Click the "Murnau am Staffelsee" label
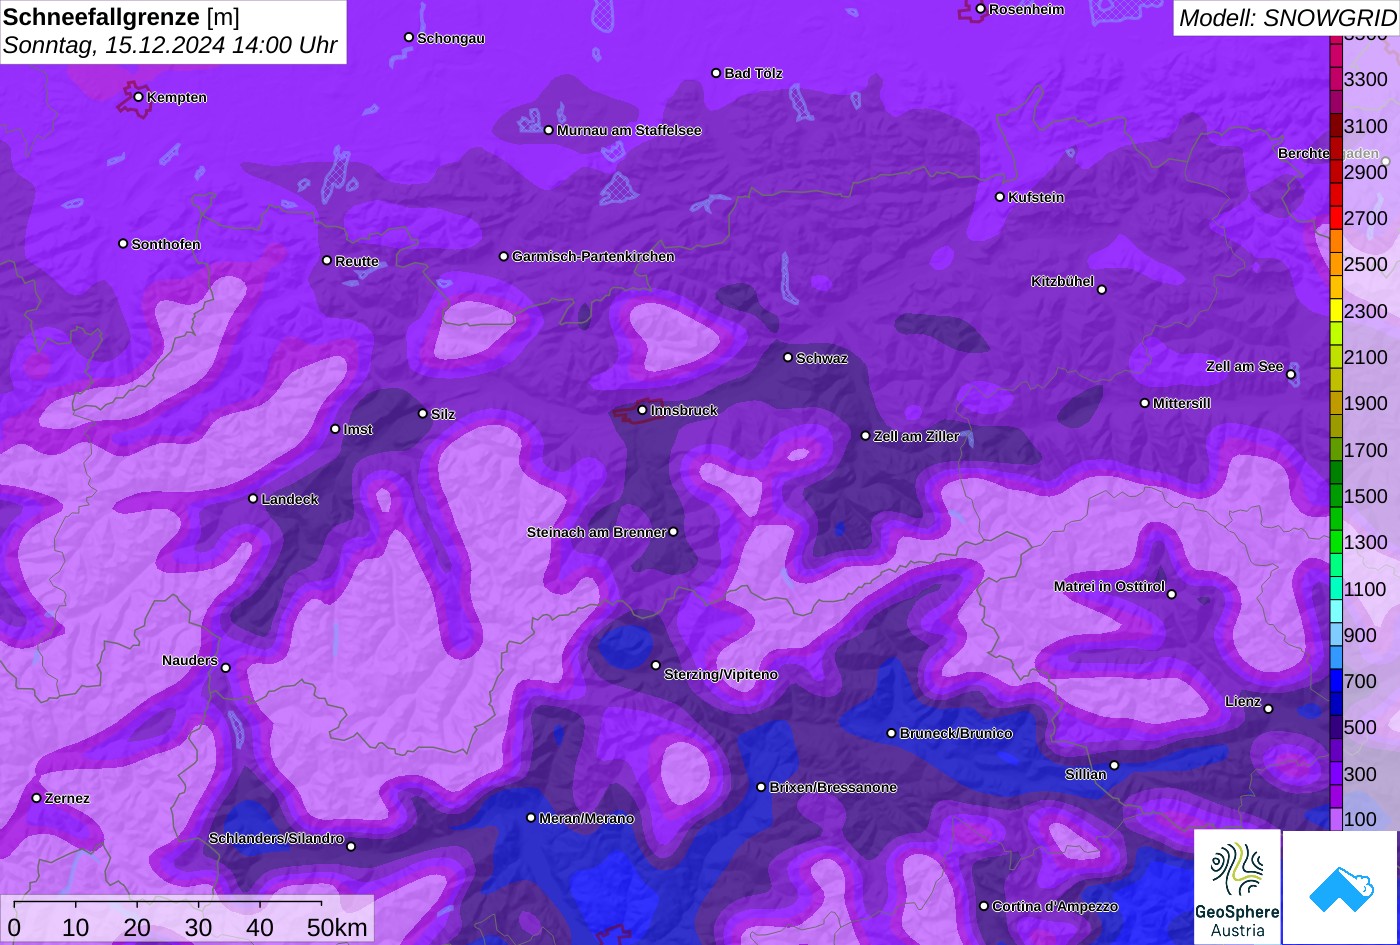1400x945 pixels. (x=629, y=130)
